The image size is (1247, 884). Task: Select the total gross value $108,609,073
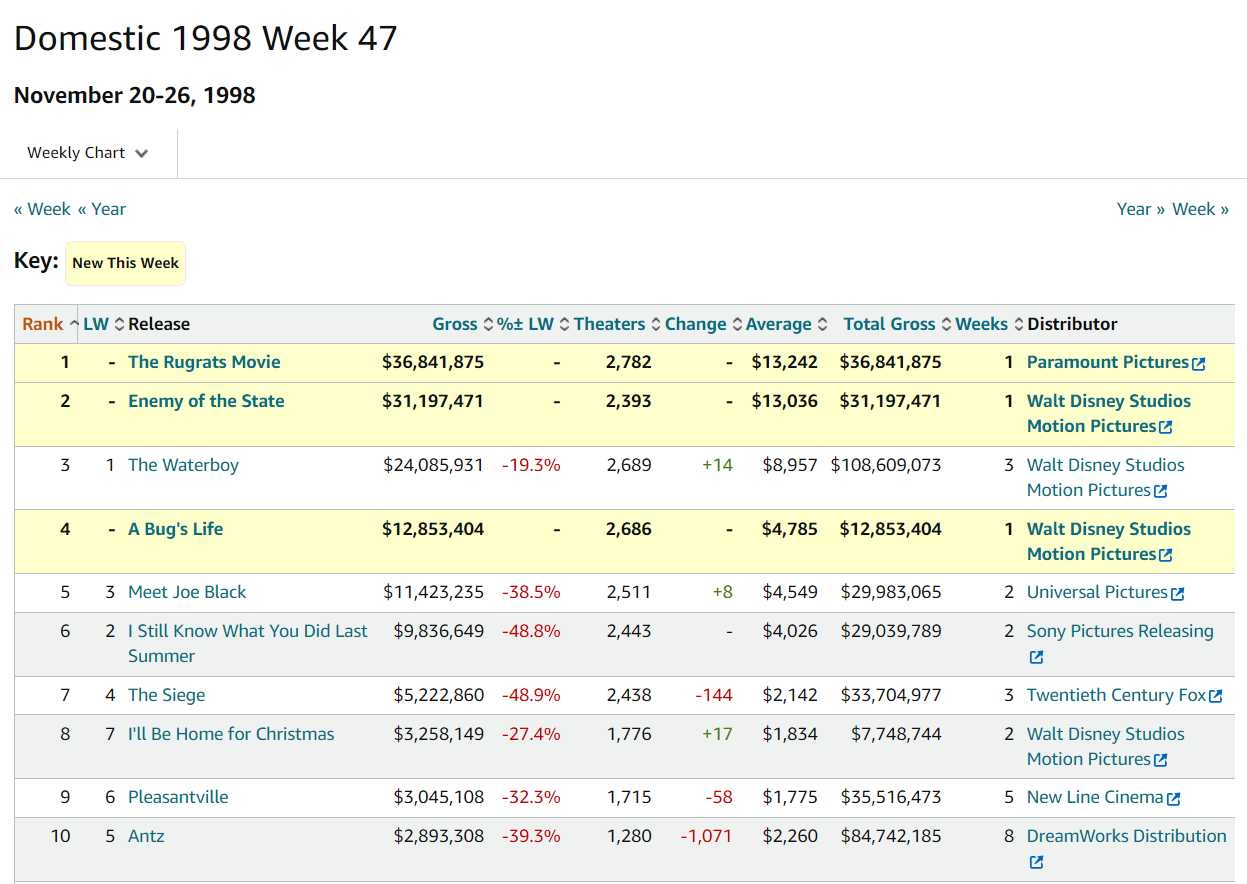(x=886, y=465)
